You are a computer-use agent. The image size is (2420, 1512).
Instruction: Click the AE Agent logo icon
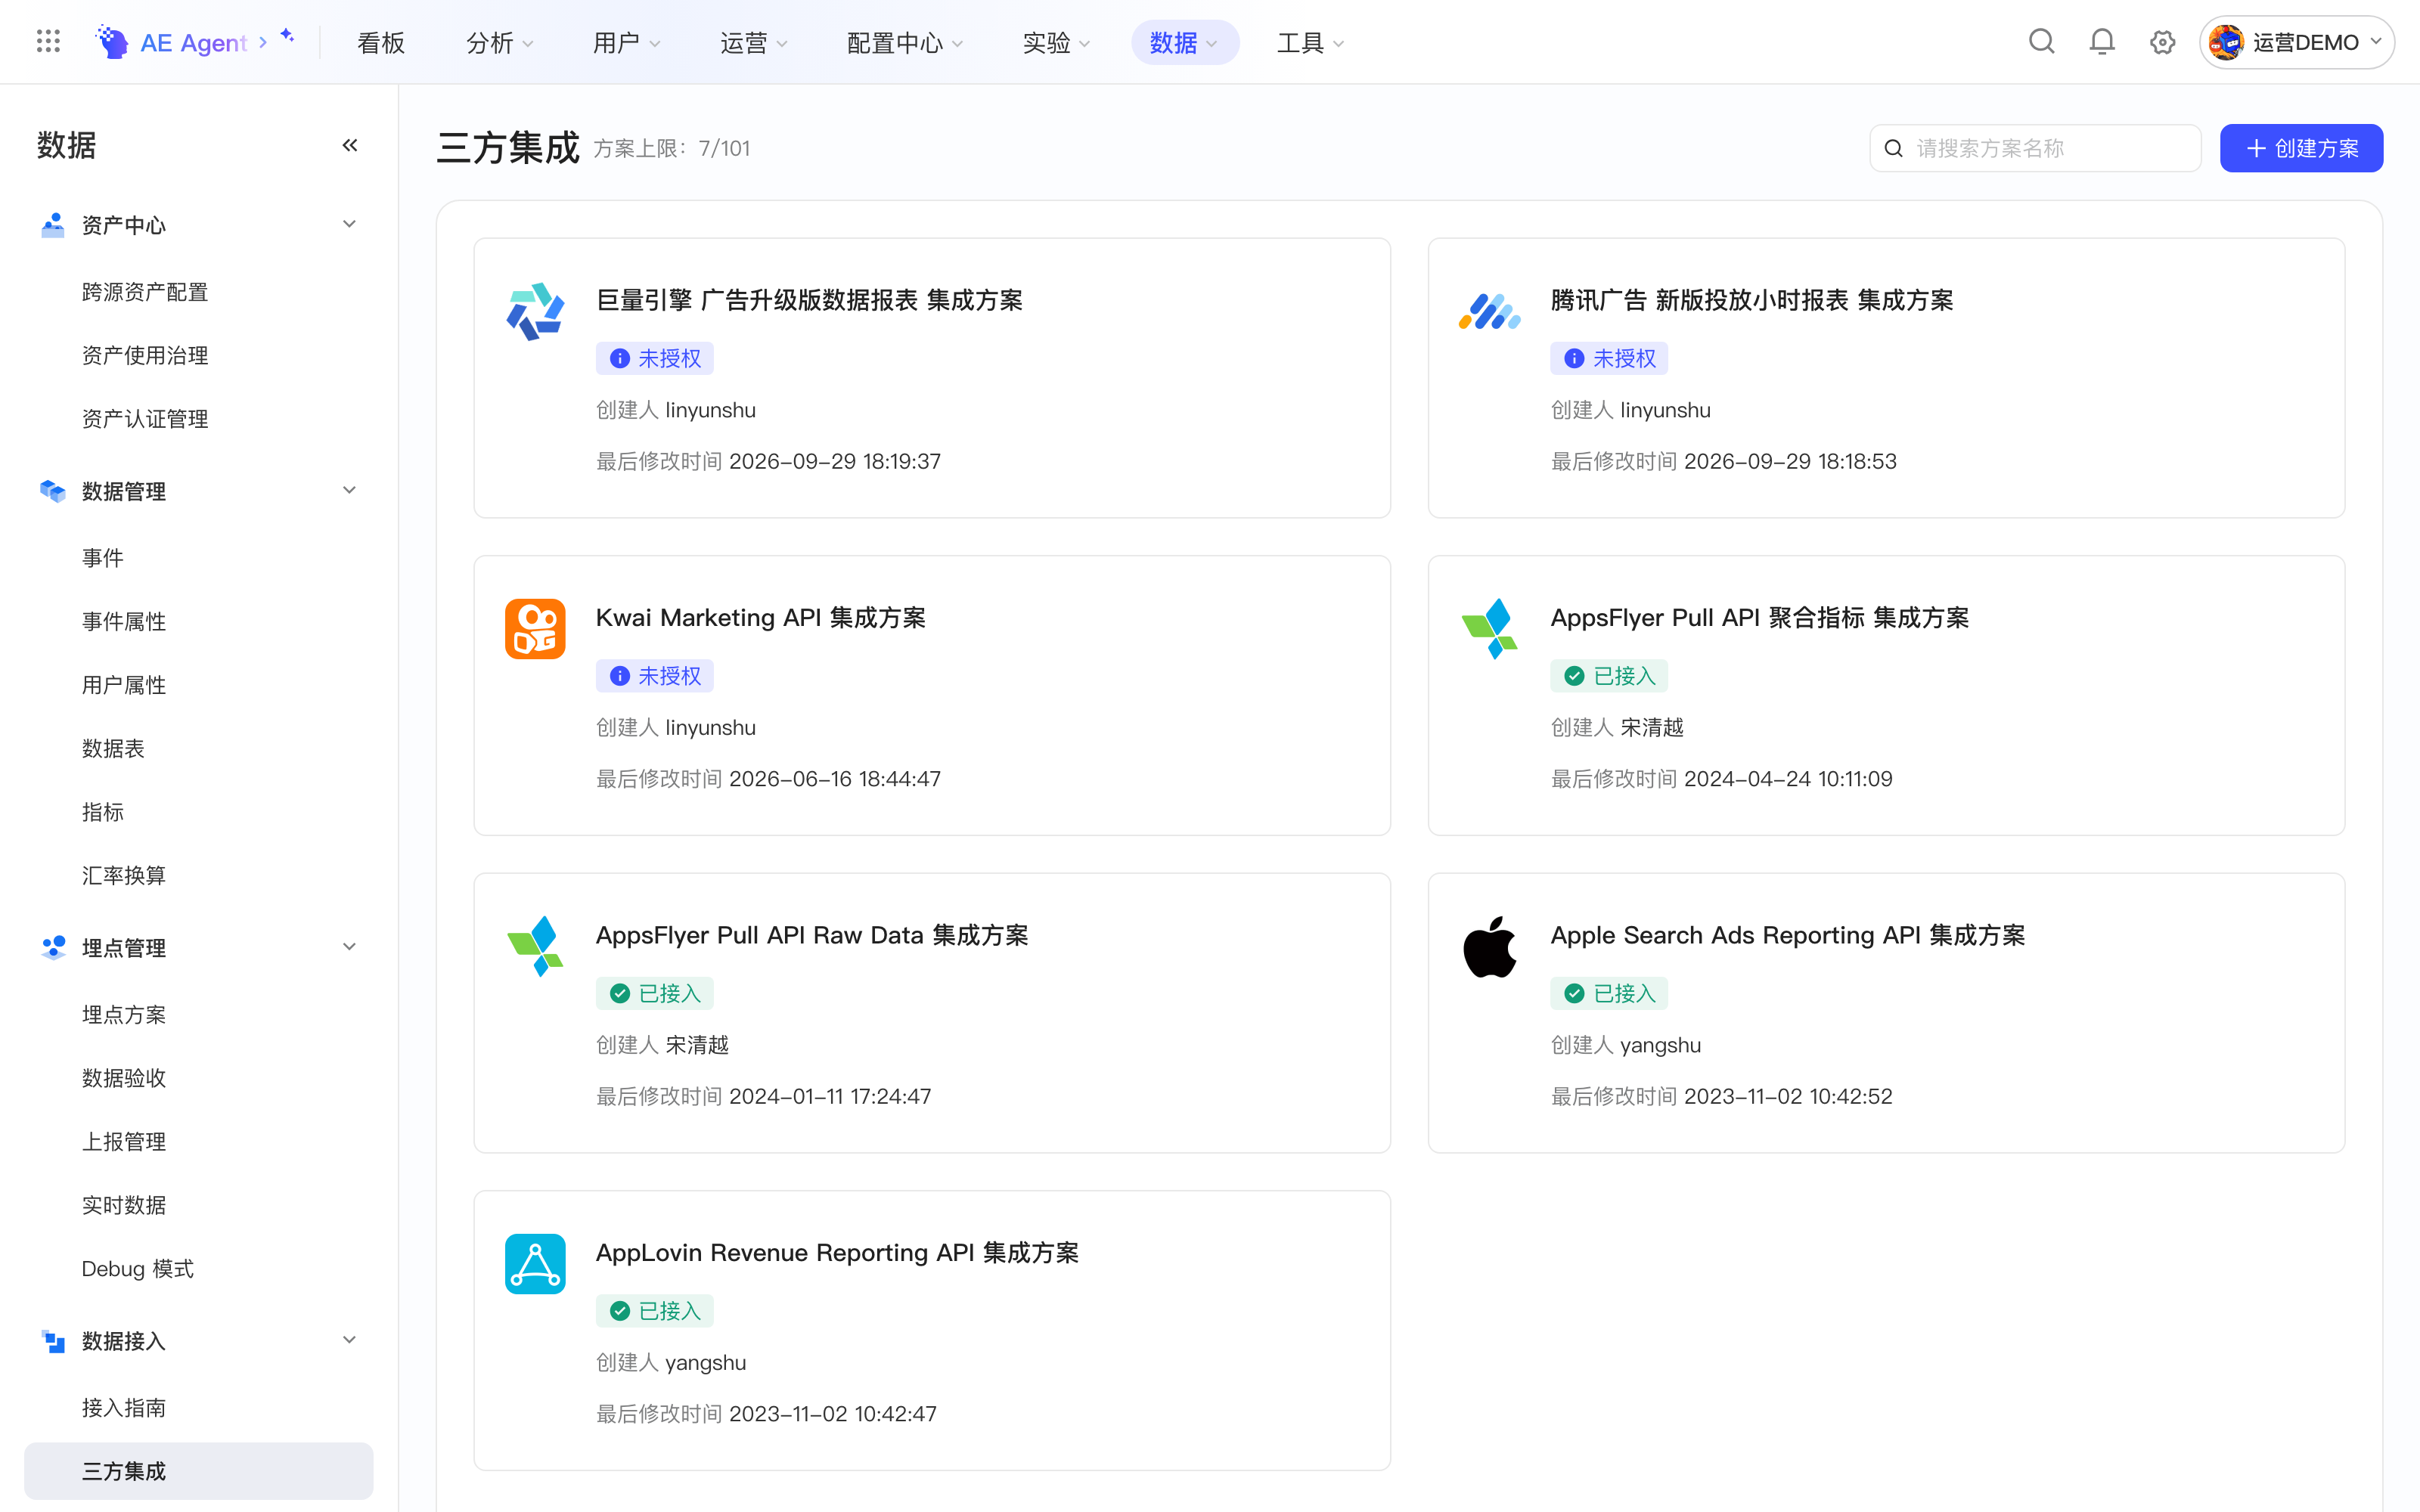[x=111, y=42]
